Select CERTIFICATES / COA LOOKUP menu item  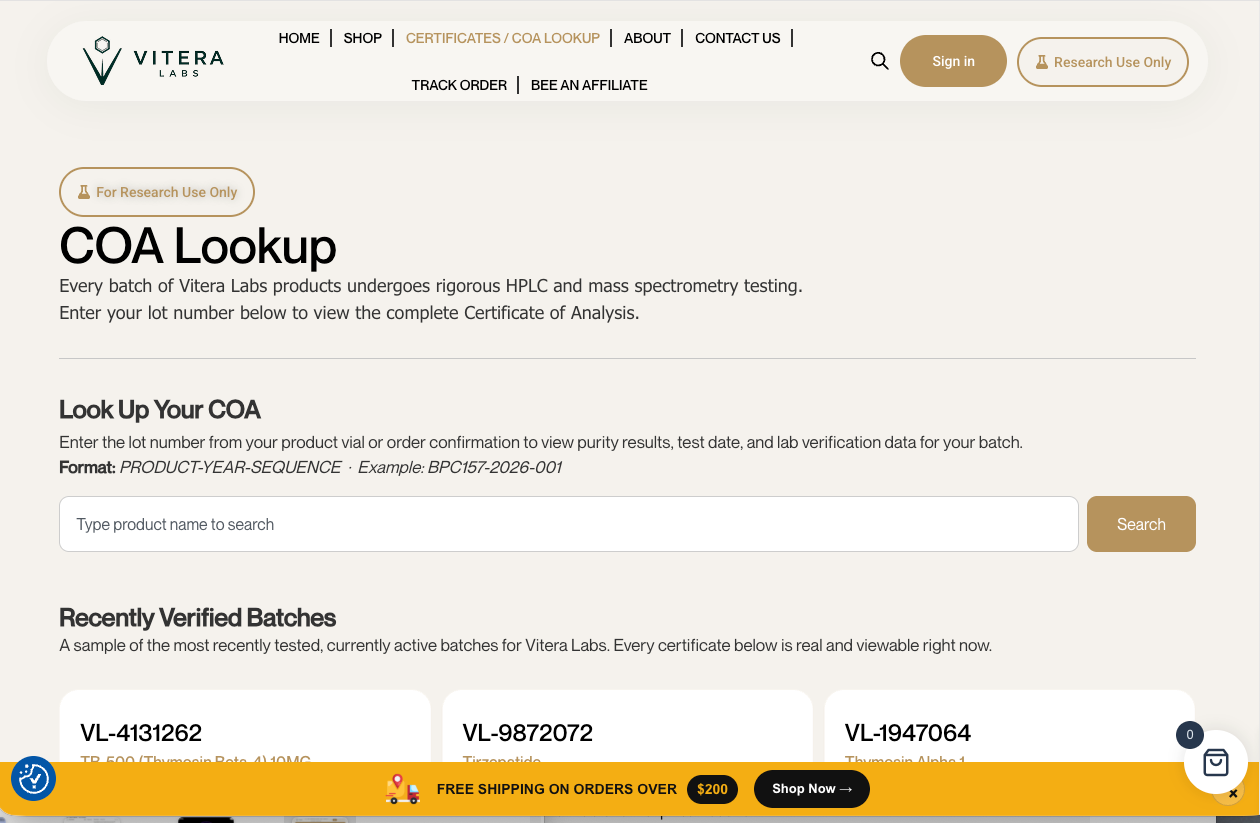pyautogui.click(x=503, y=38)
